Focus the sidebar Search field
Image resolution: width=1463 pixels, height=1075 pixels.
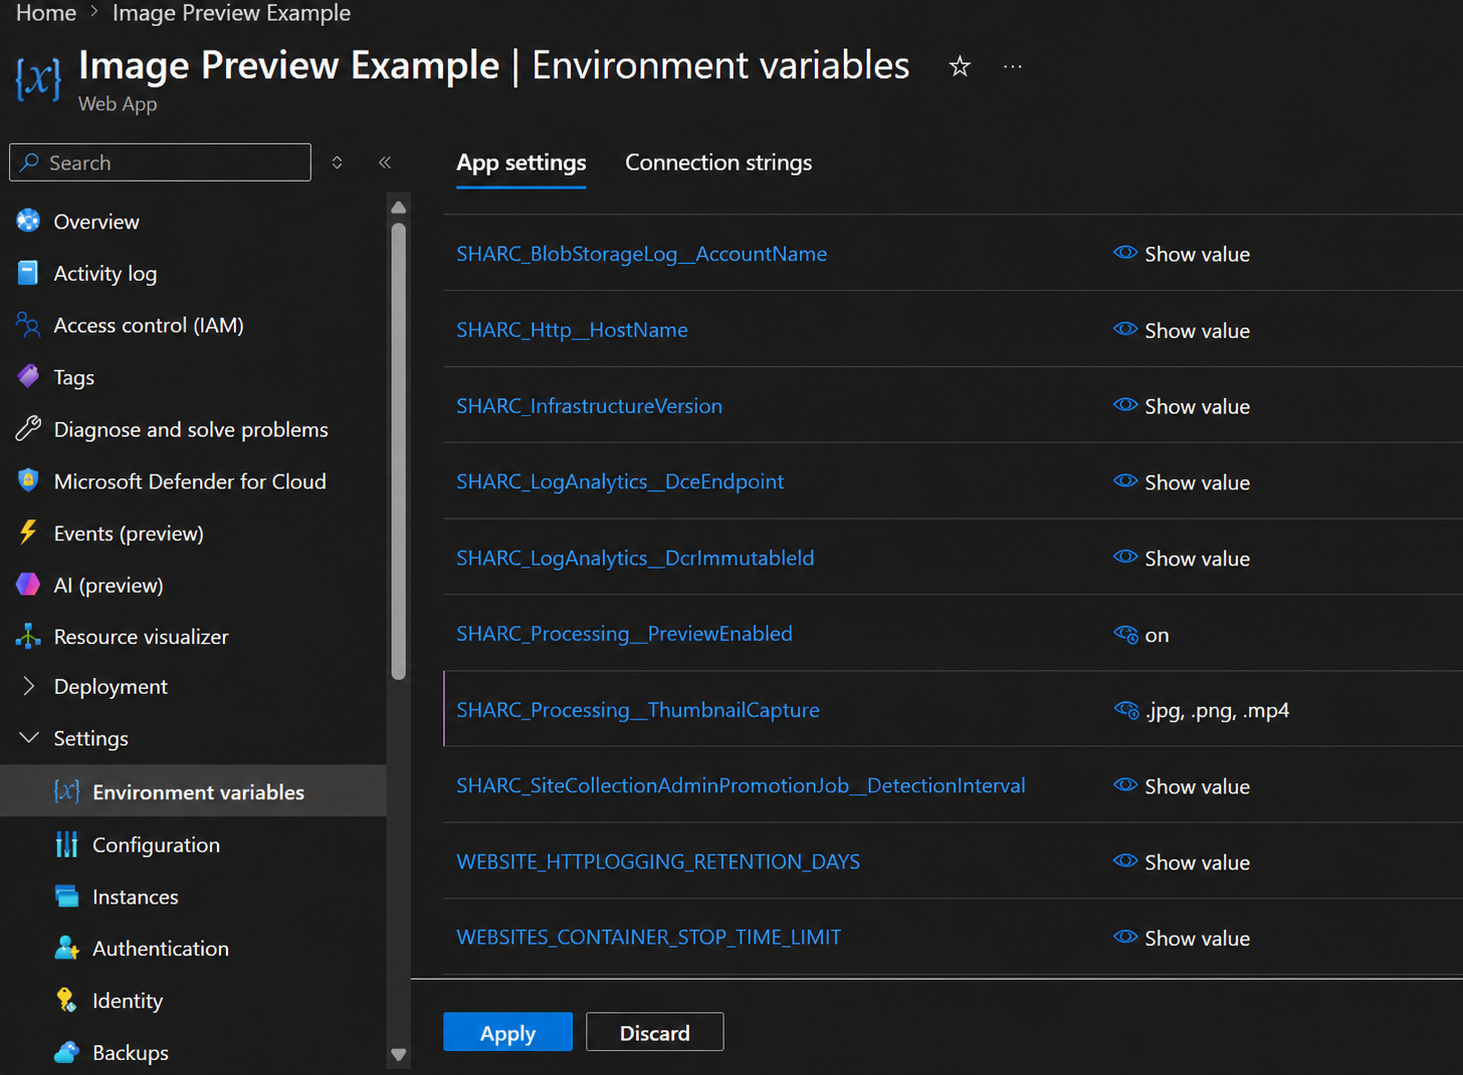point(160,162)
